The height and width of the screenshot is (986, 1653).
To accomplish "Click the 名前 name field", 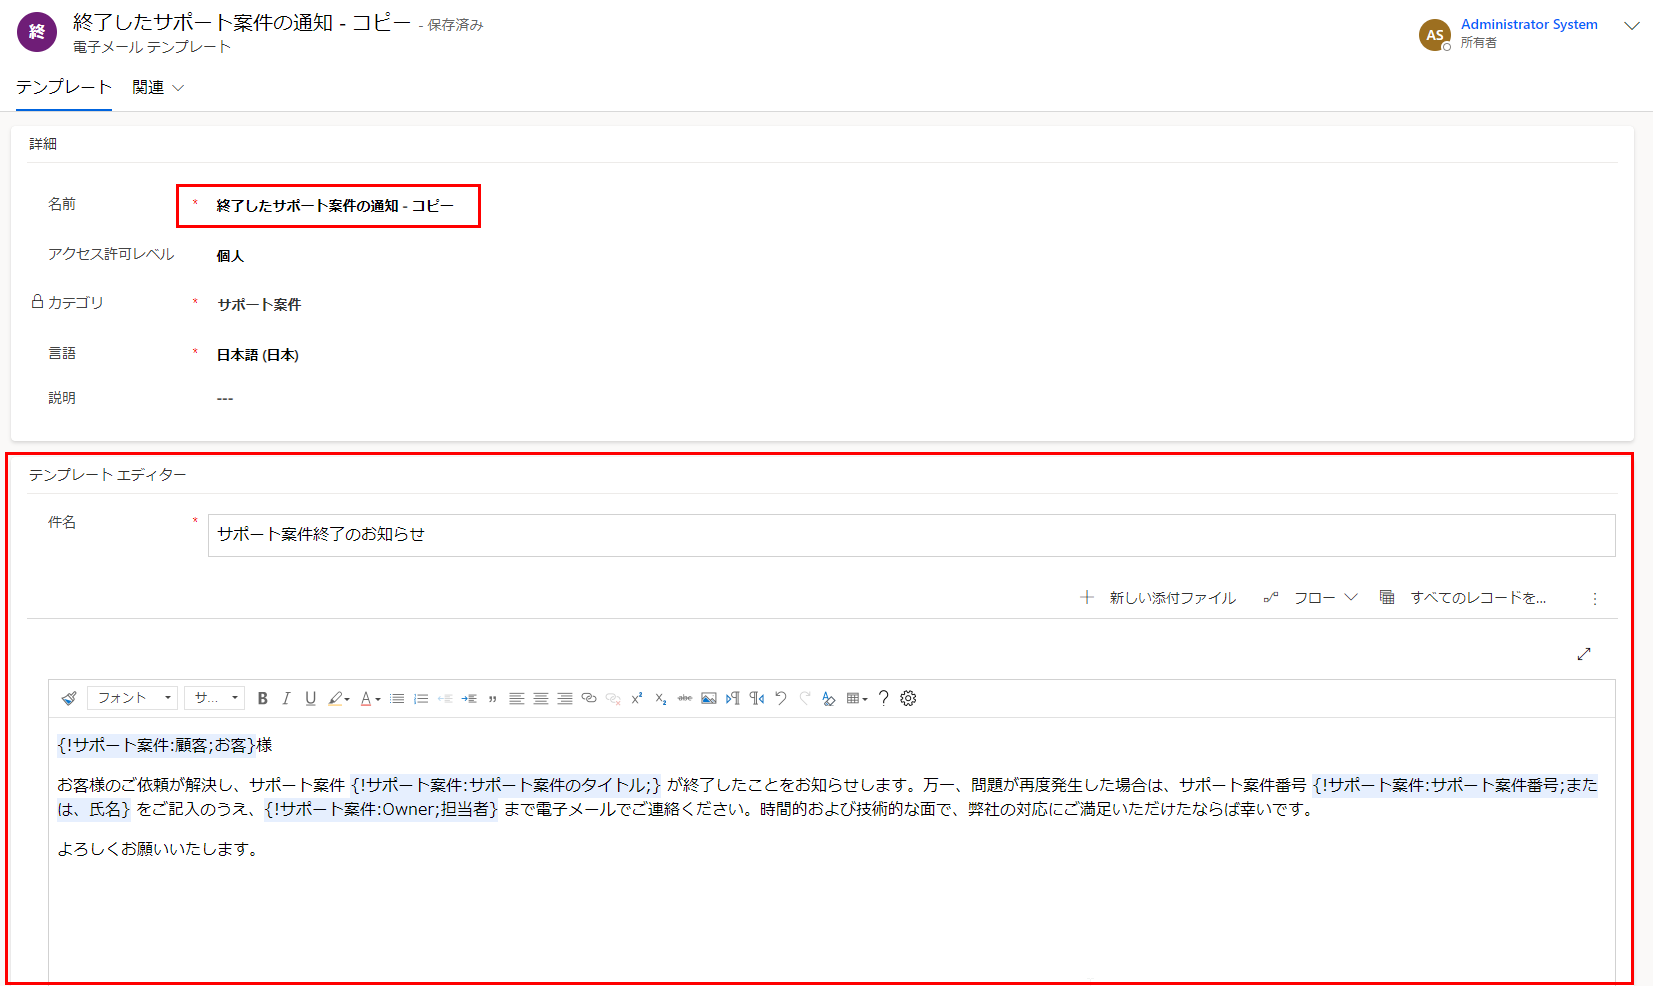I will (x=335, y=206).
